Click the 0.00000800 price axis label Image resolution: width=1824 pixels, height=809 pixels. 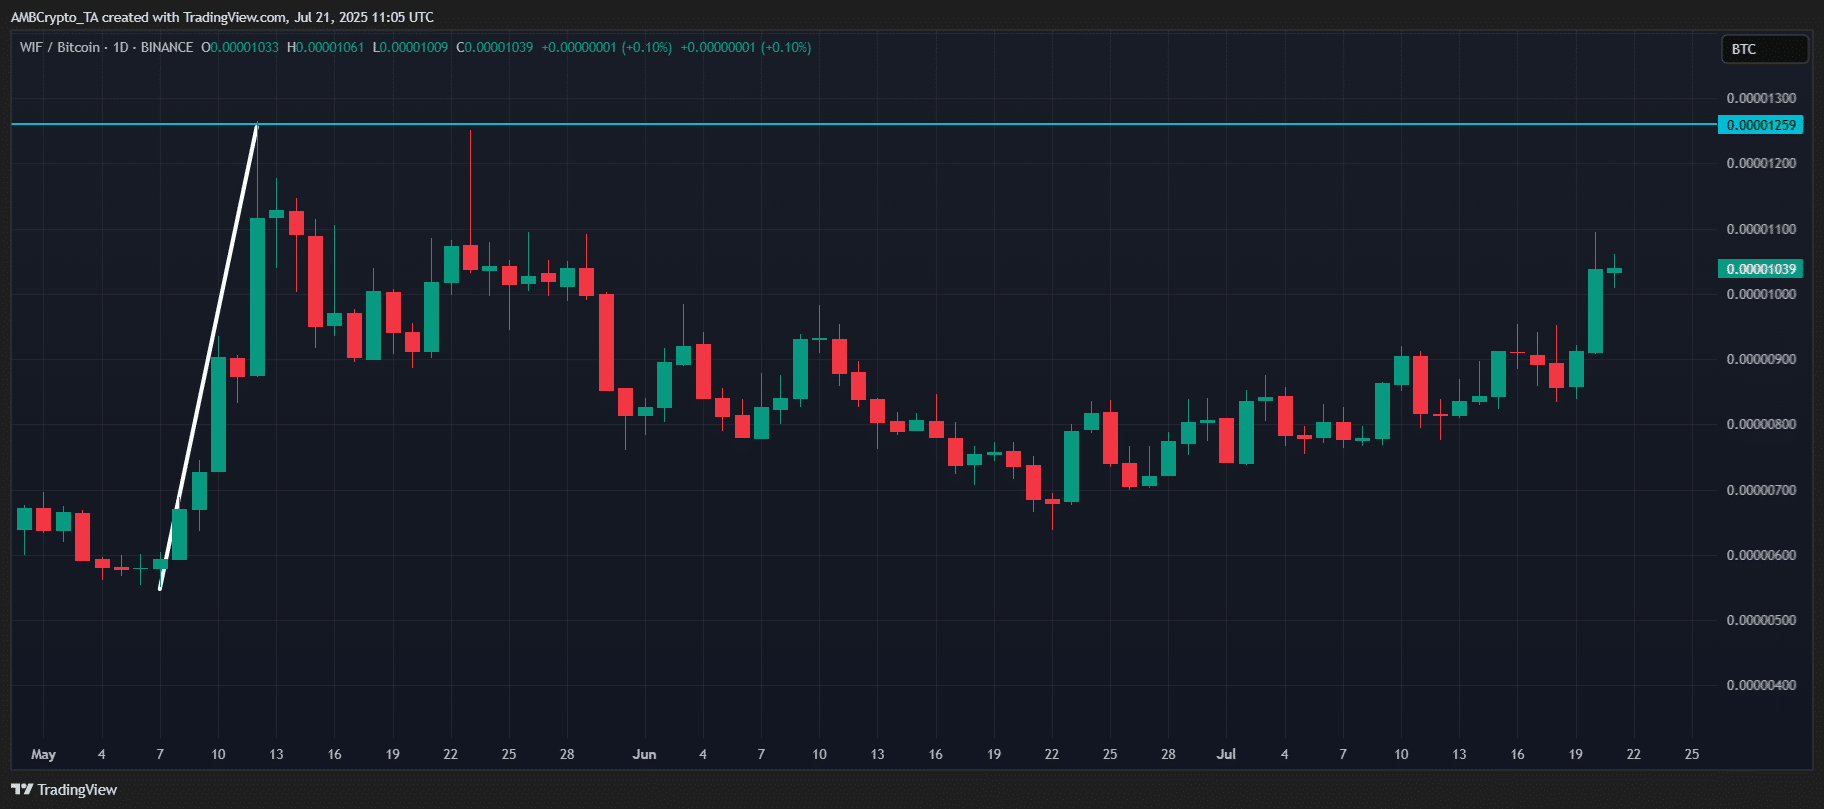(1761, 424)
